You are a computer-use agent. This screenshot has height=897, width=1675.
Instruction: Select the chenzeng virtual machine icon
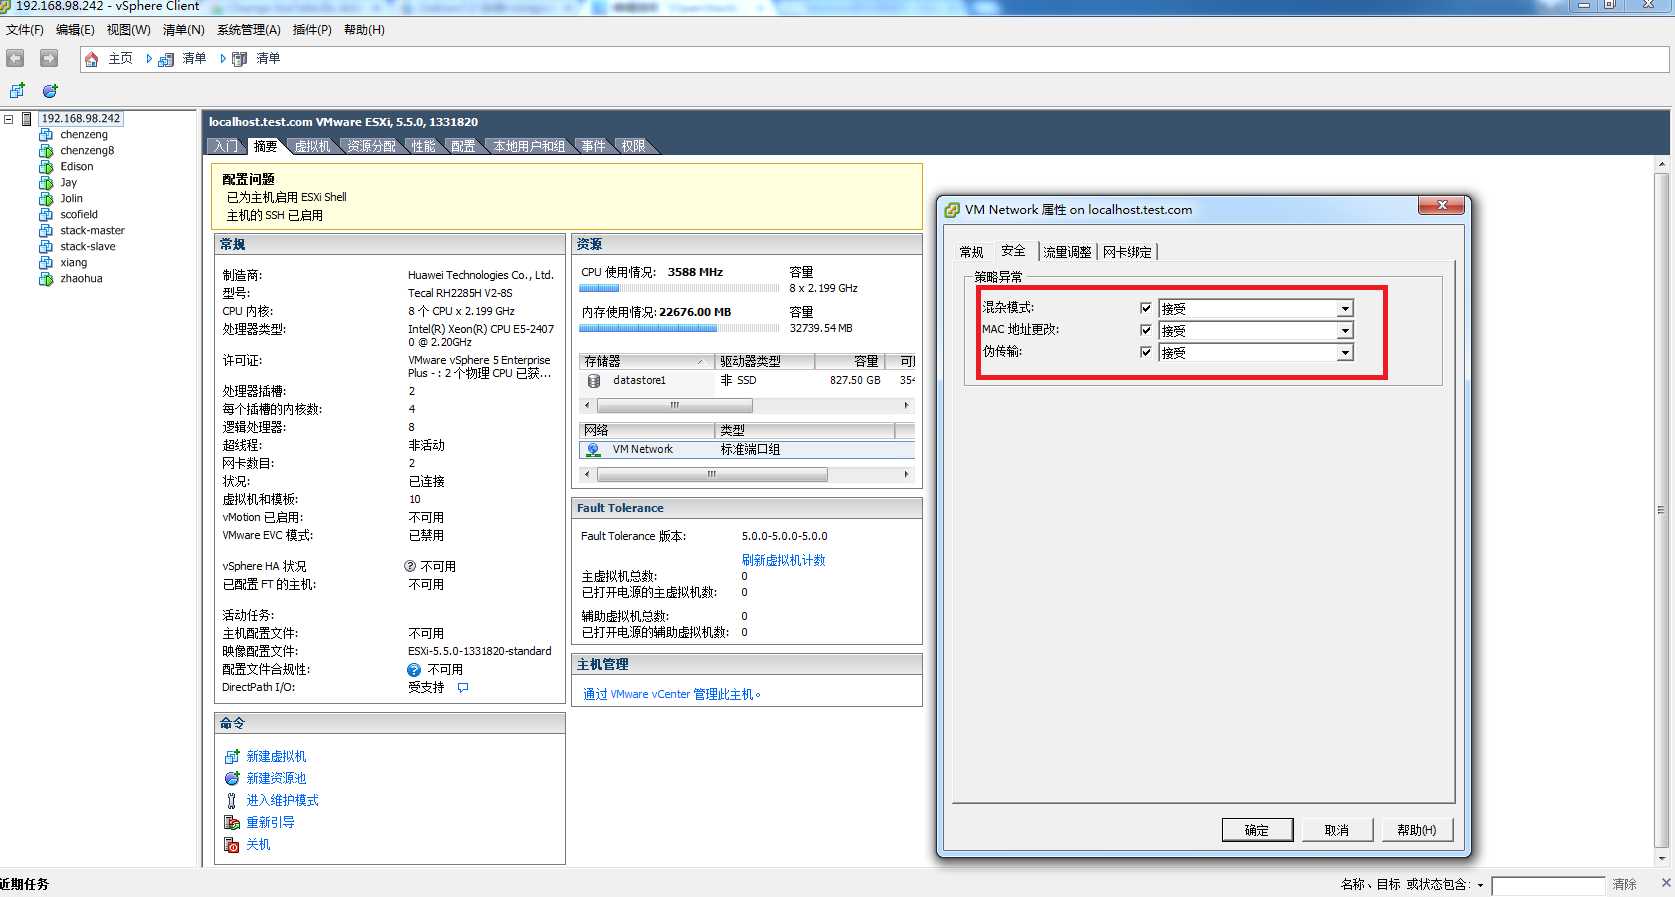[x=46, y=135]
